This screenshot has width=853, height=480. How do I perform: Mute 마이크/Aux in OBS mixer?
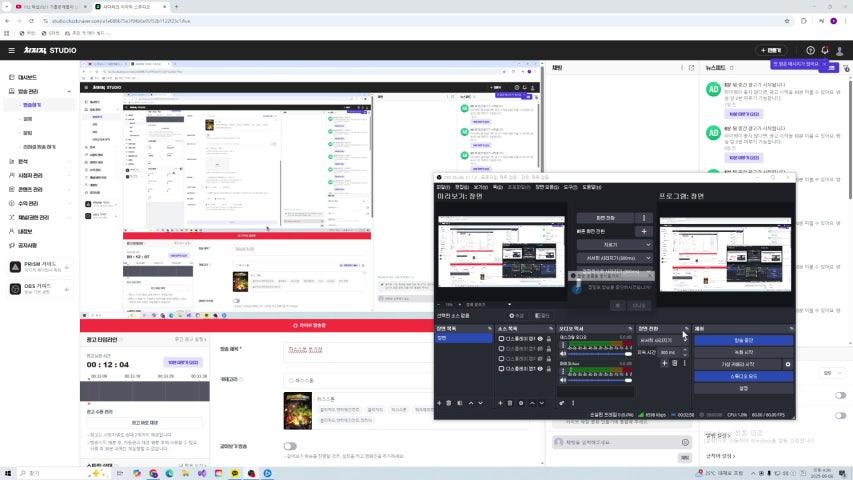pyautogui.click(x=563, y=380)
